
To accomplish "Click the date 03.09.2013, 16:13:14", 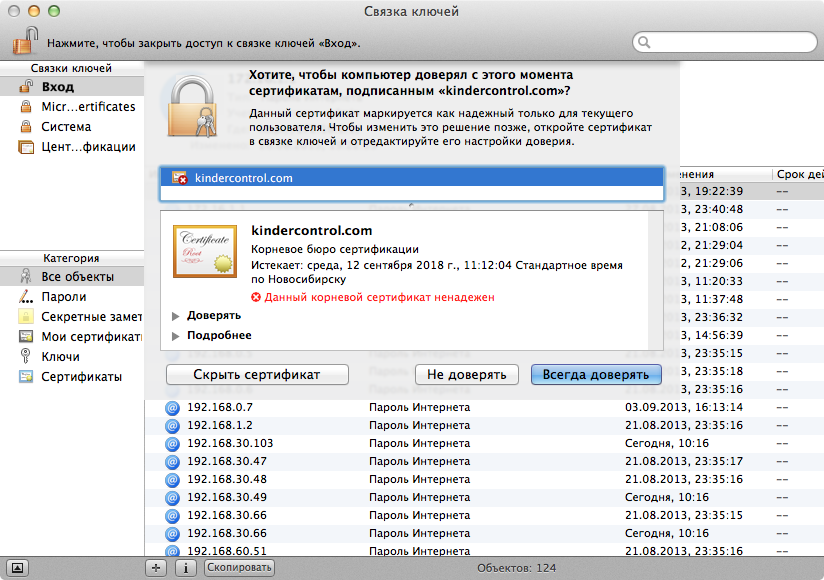I will pos(684,407).
